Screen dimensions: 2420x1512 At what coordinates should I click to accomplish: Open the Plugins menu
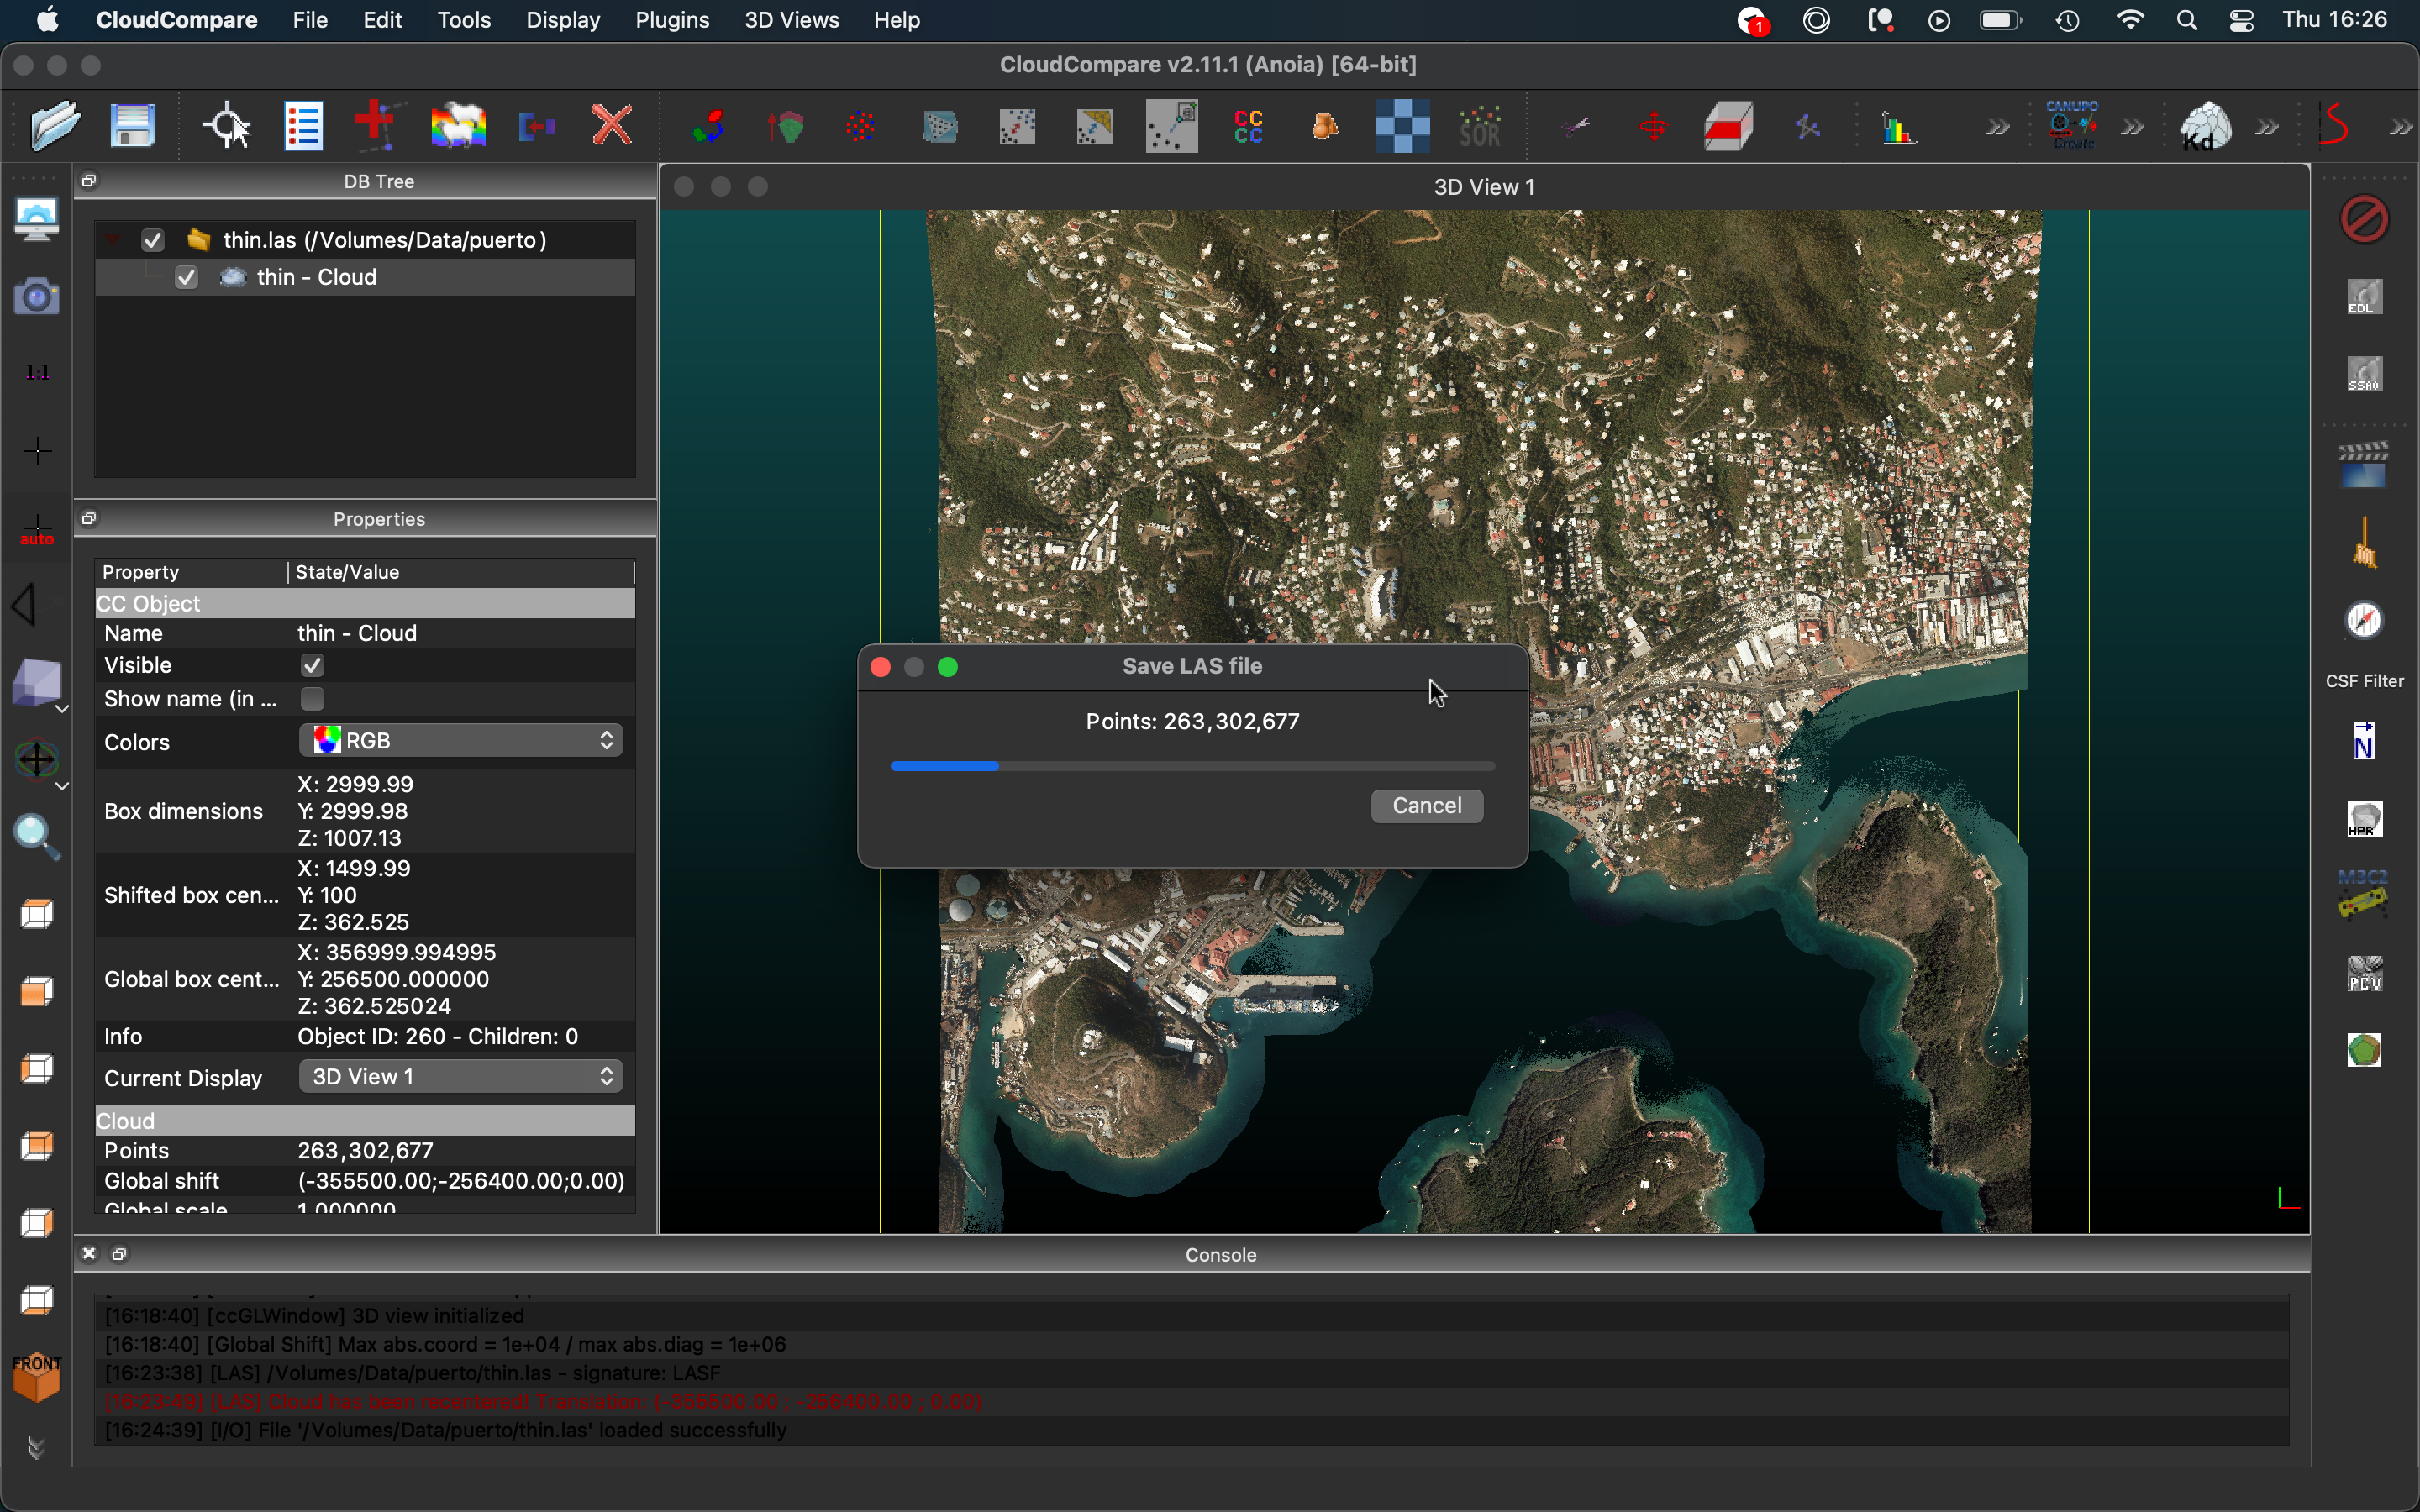672,20
